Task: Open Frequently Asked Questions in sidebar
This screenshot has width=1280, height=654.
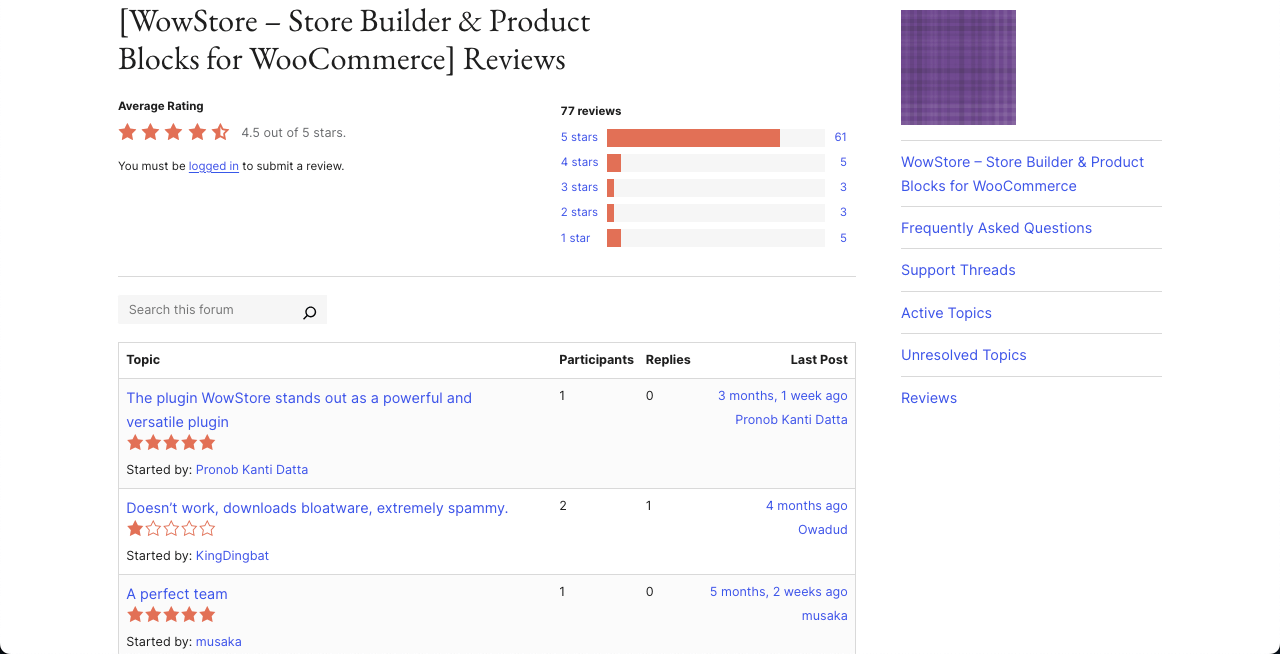Action: coord(996,228)
